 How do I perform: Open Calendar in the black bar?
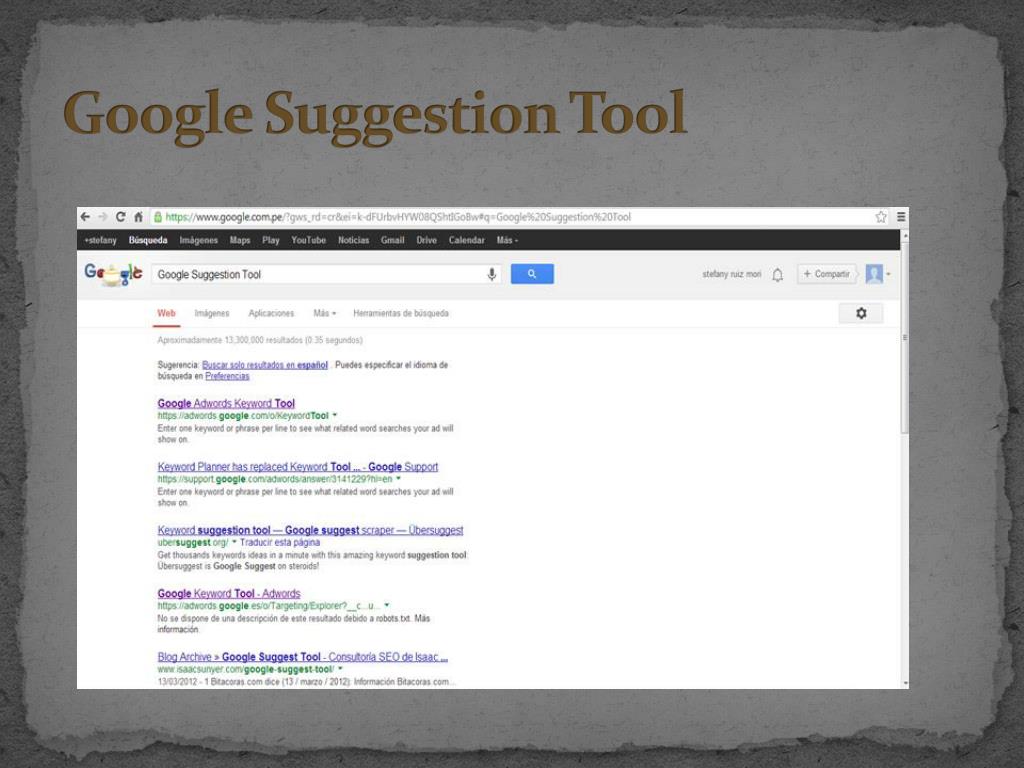[466, 240]
